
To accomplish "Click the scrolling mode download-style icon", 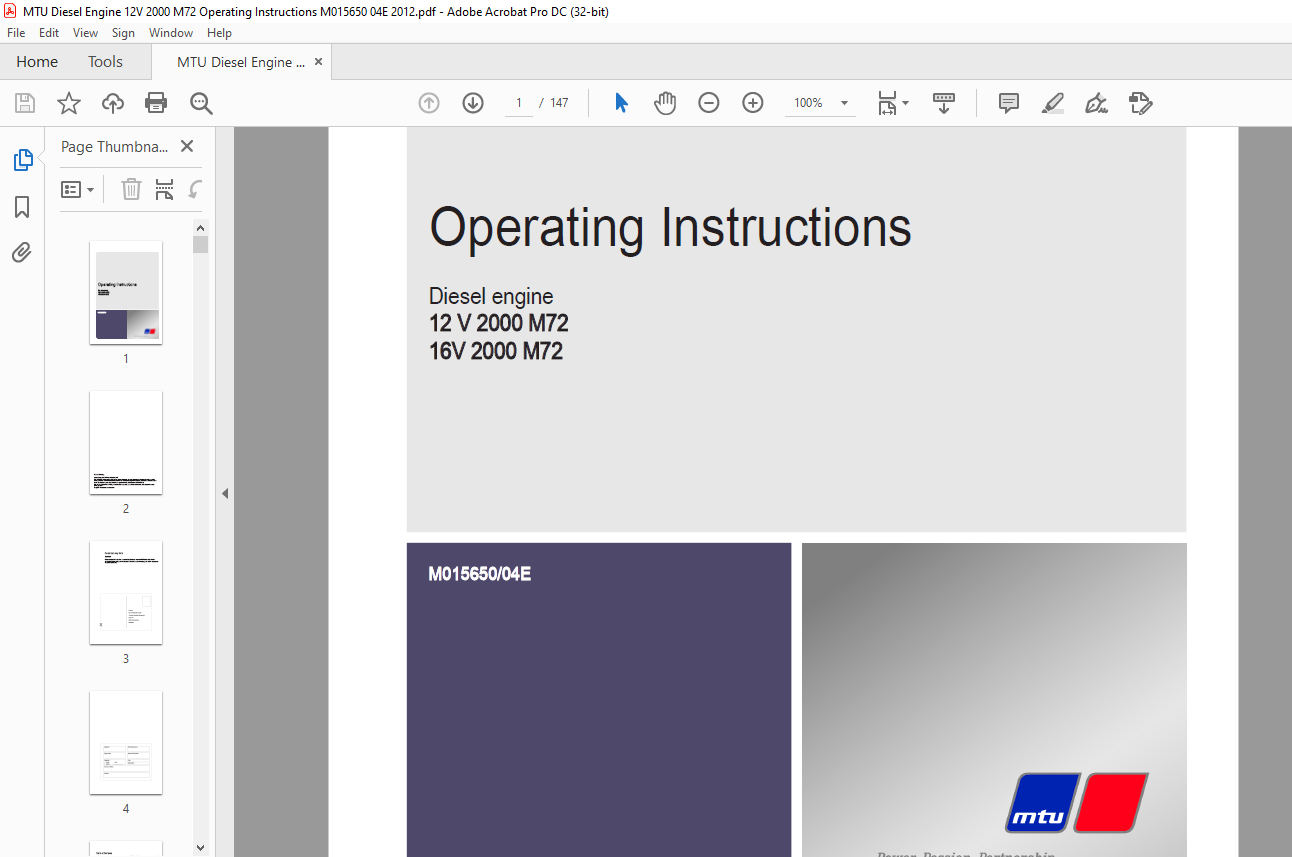I will [944, 103].
